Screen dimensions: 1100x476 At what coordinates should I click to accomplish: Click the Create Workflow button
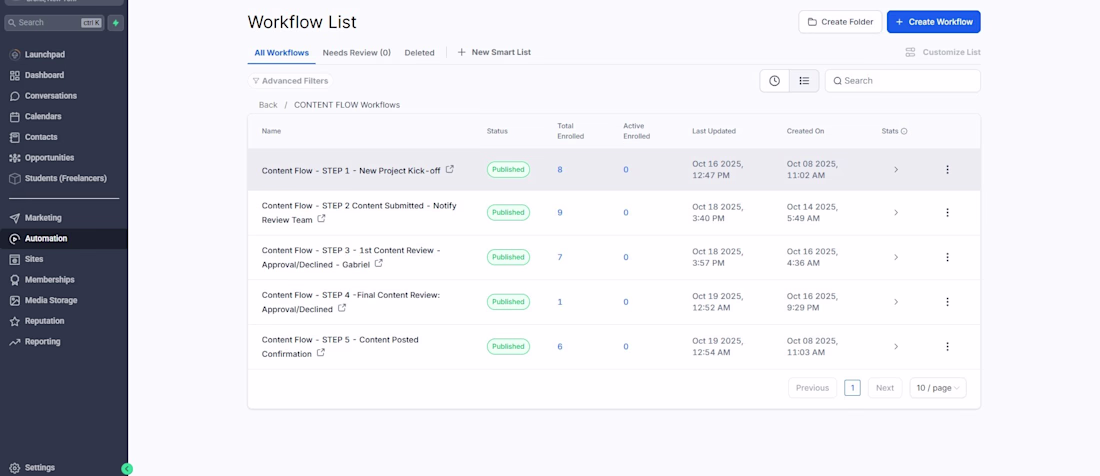pos(933,22)
